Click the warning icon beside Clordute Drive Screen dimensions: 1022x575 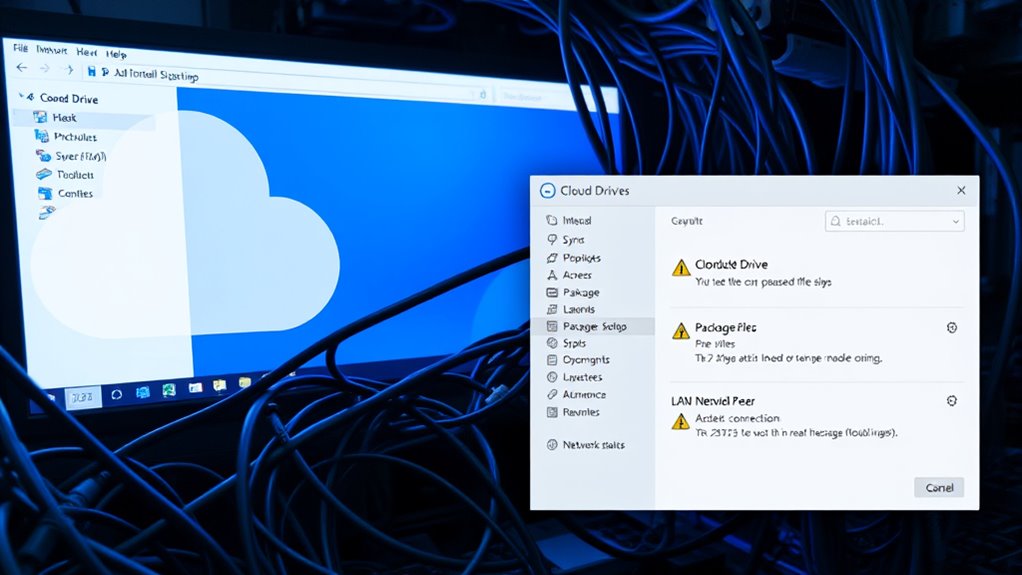pyautogui.click(x=681, y=268)
